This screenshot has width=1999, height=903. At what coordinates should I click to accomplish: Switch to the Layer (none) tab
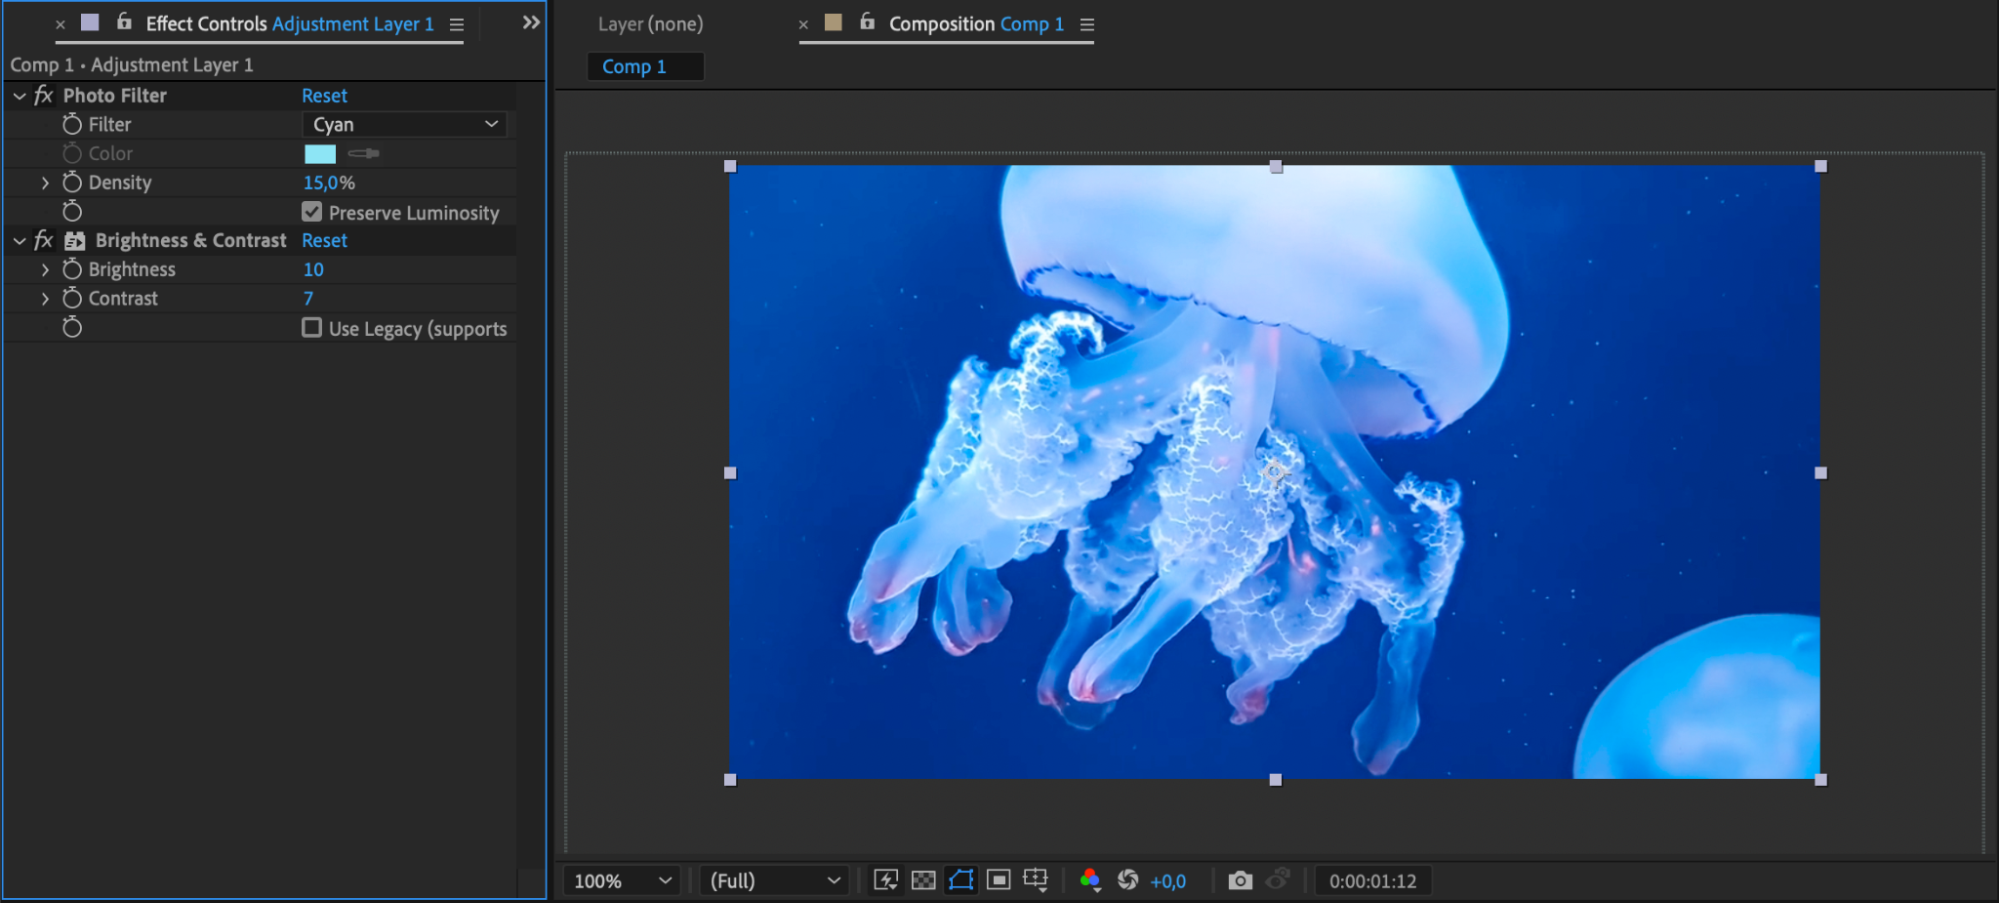pos(650,24)
